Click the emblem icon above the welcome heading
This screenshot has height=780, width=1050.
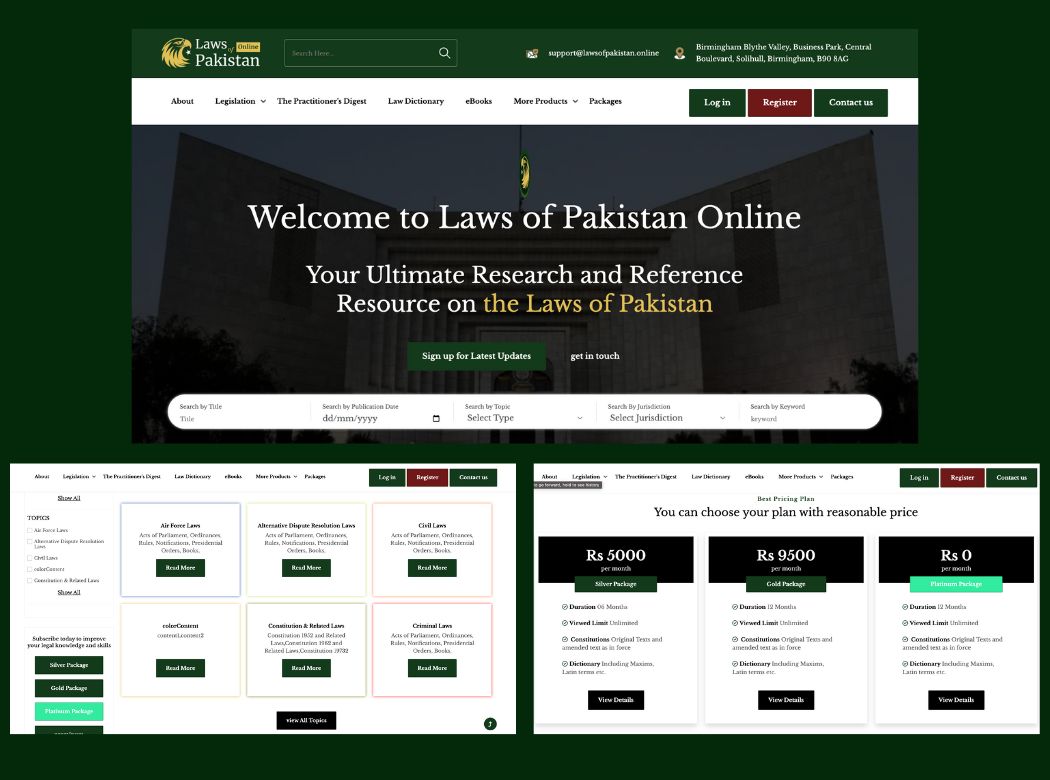[x=524, y=174]
